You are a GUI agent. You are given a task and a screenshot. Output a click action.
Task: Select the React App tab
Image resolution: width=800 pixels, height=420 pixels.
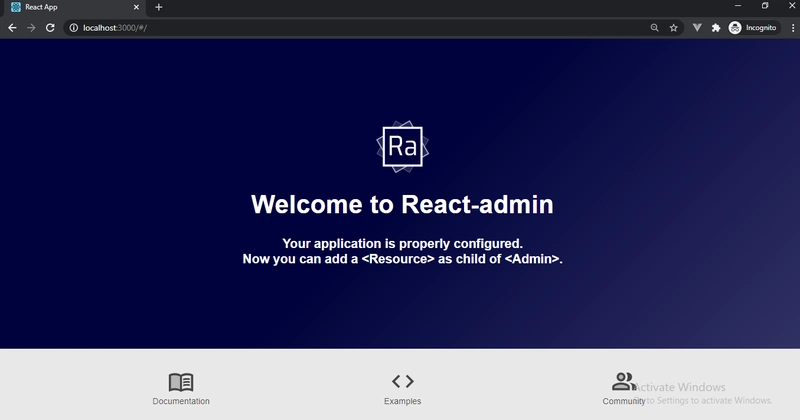tap(74, 7)
